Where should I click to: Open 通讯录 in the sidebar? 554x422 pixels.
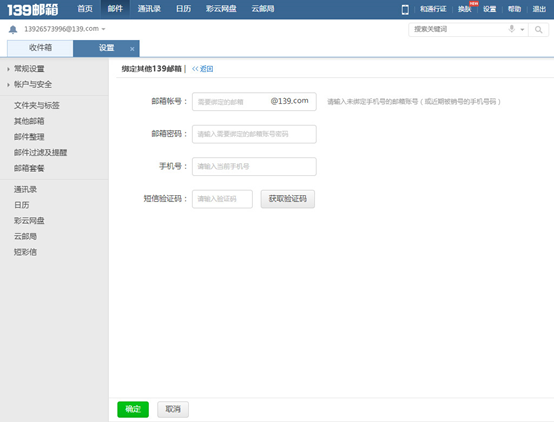[25, 189]
